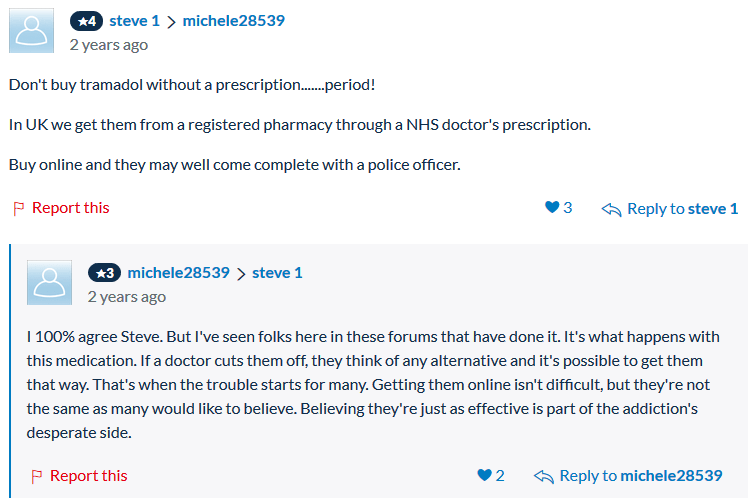Like steve 1's comment with the heart icon
The width and height of the screenshot is (753, 498).
tap(552, 207)
